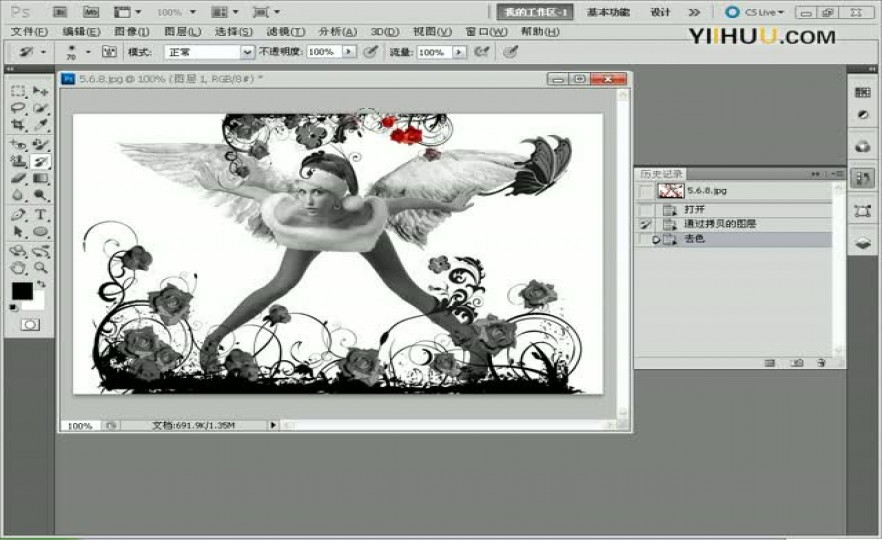The width and height of the screenshot is (882, 540).
Task: Select the Gradient tool
Action: pos(40,178)
